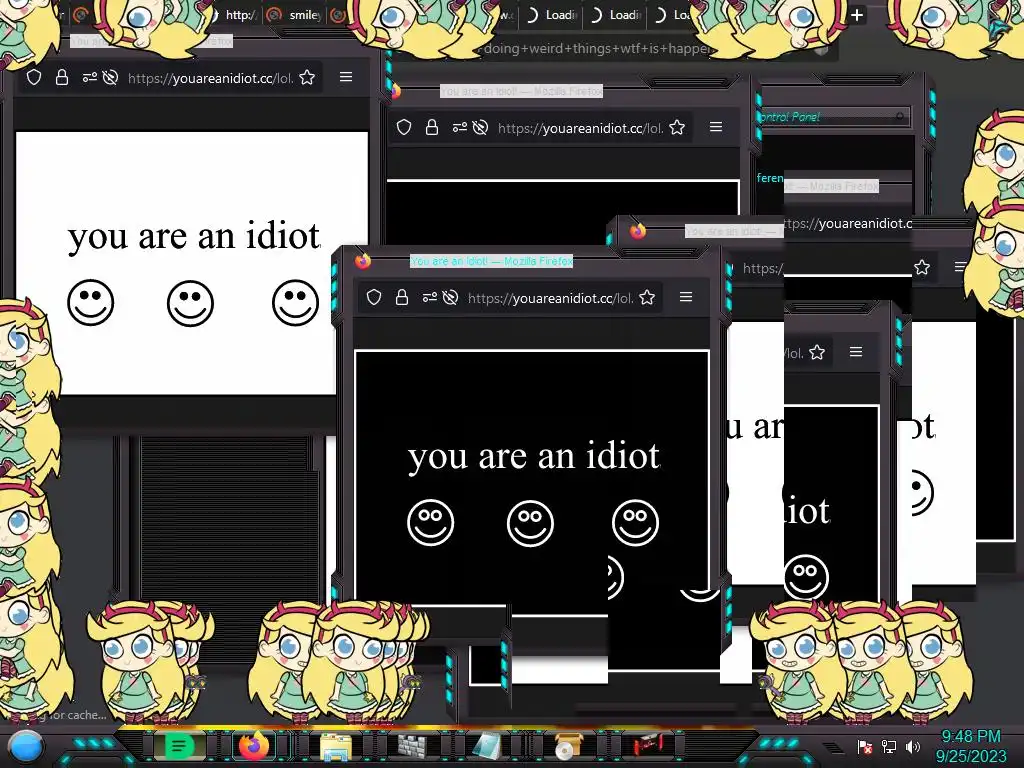Click right smiley in the front black window
The height and width of the screenshot is (768, 1024).
tap(635, 522)
